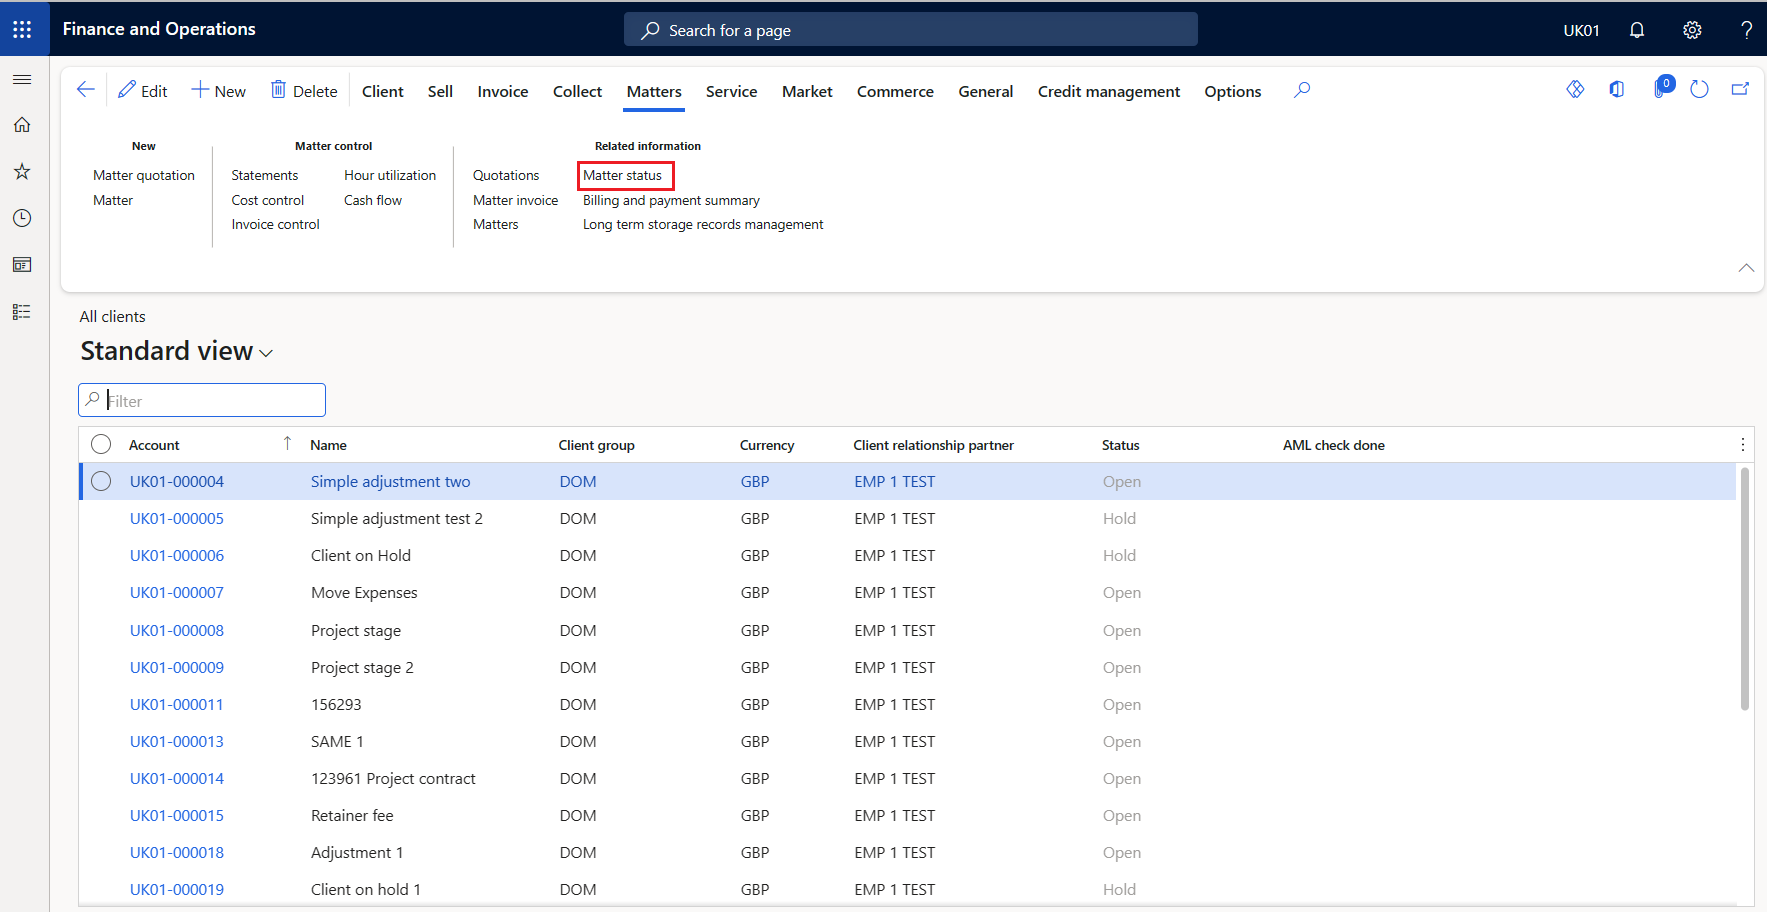Open account link UK01-000013
The width and height of the screenshot is (1767, 912).
point(177,741)
